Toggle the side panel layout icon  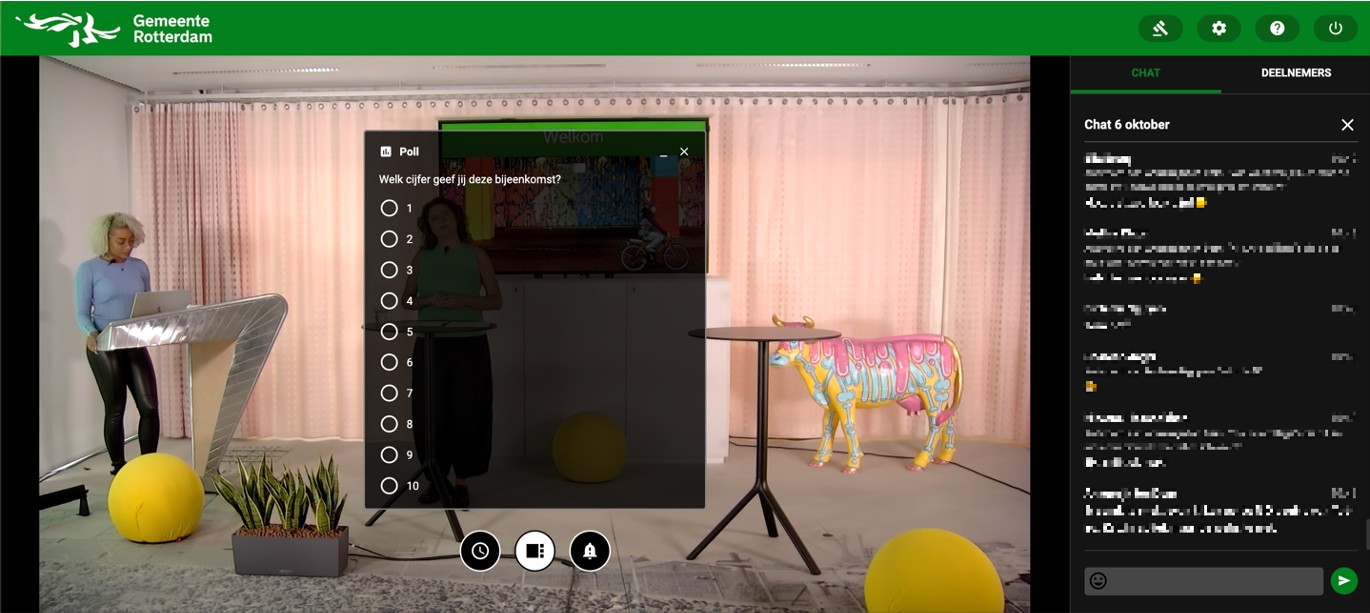[x=535, y=551]
